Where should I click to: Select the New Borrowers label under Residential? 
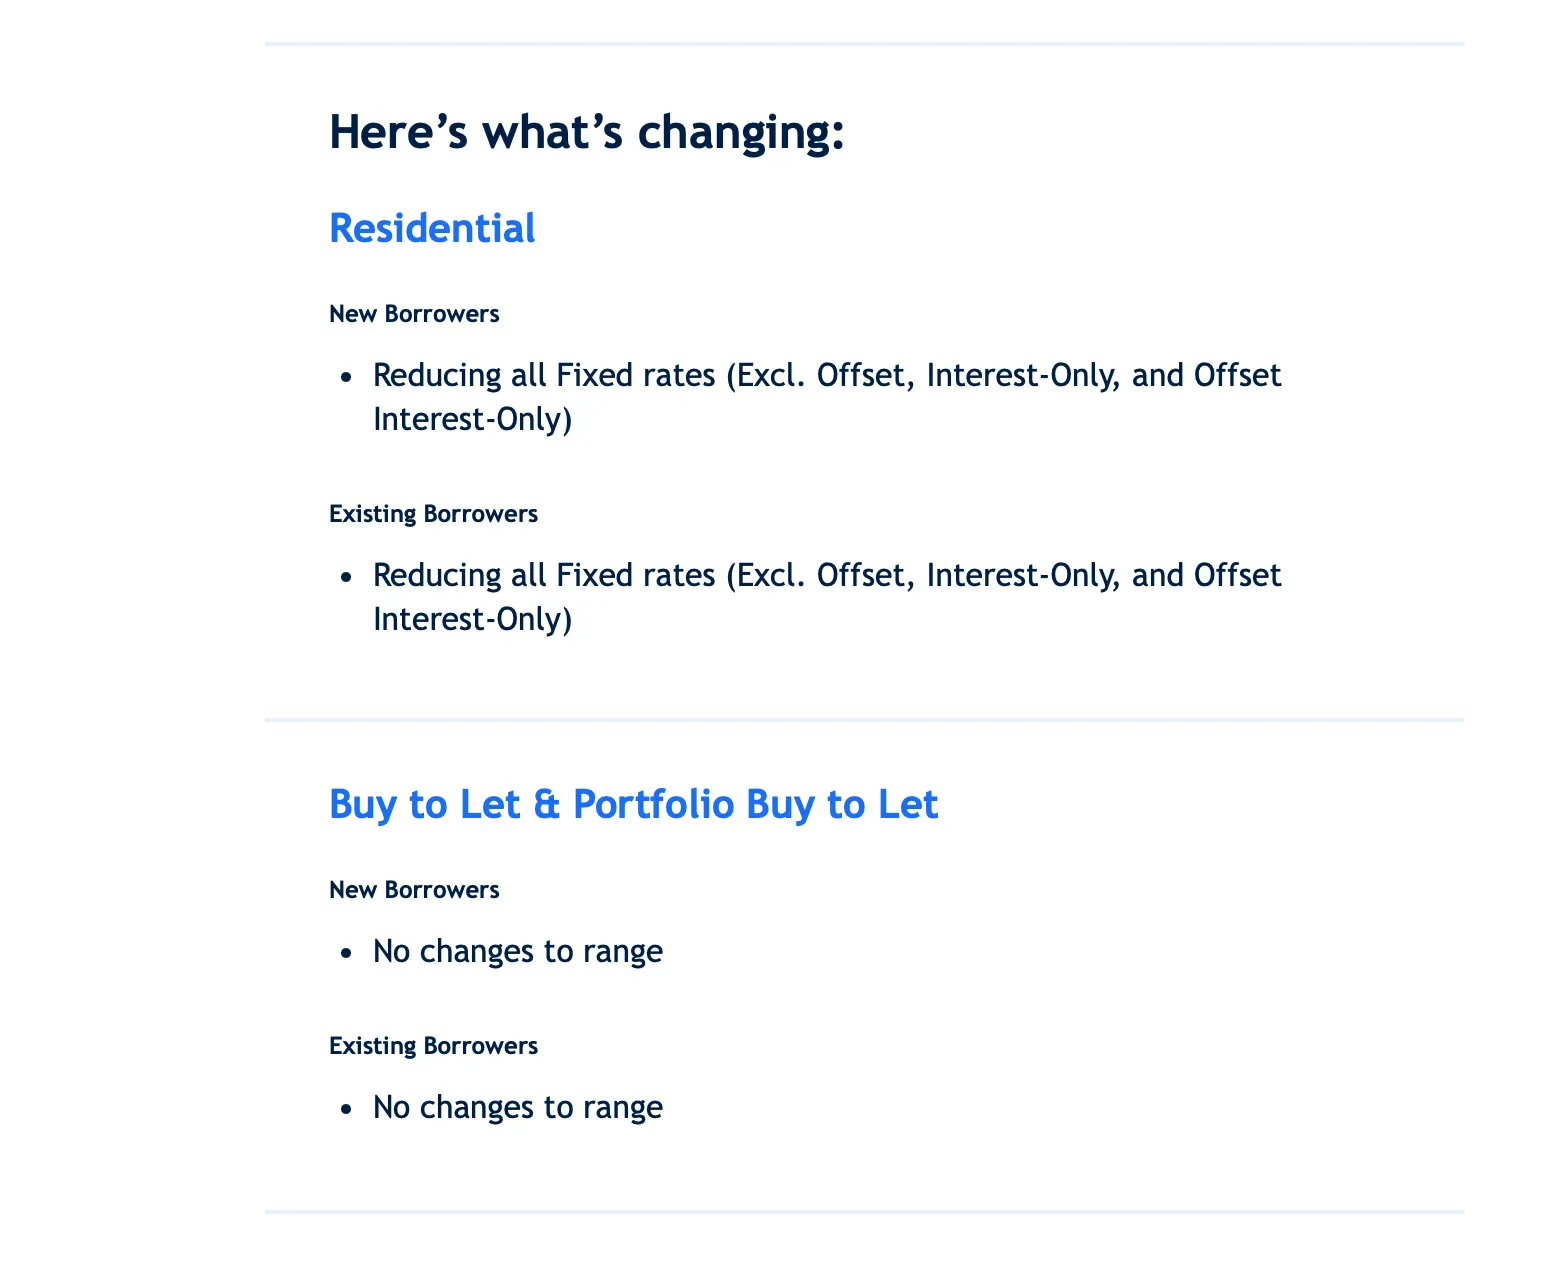pos(414,314)
